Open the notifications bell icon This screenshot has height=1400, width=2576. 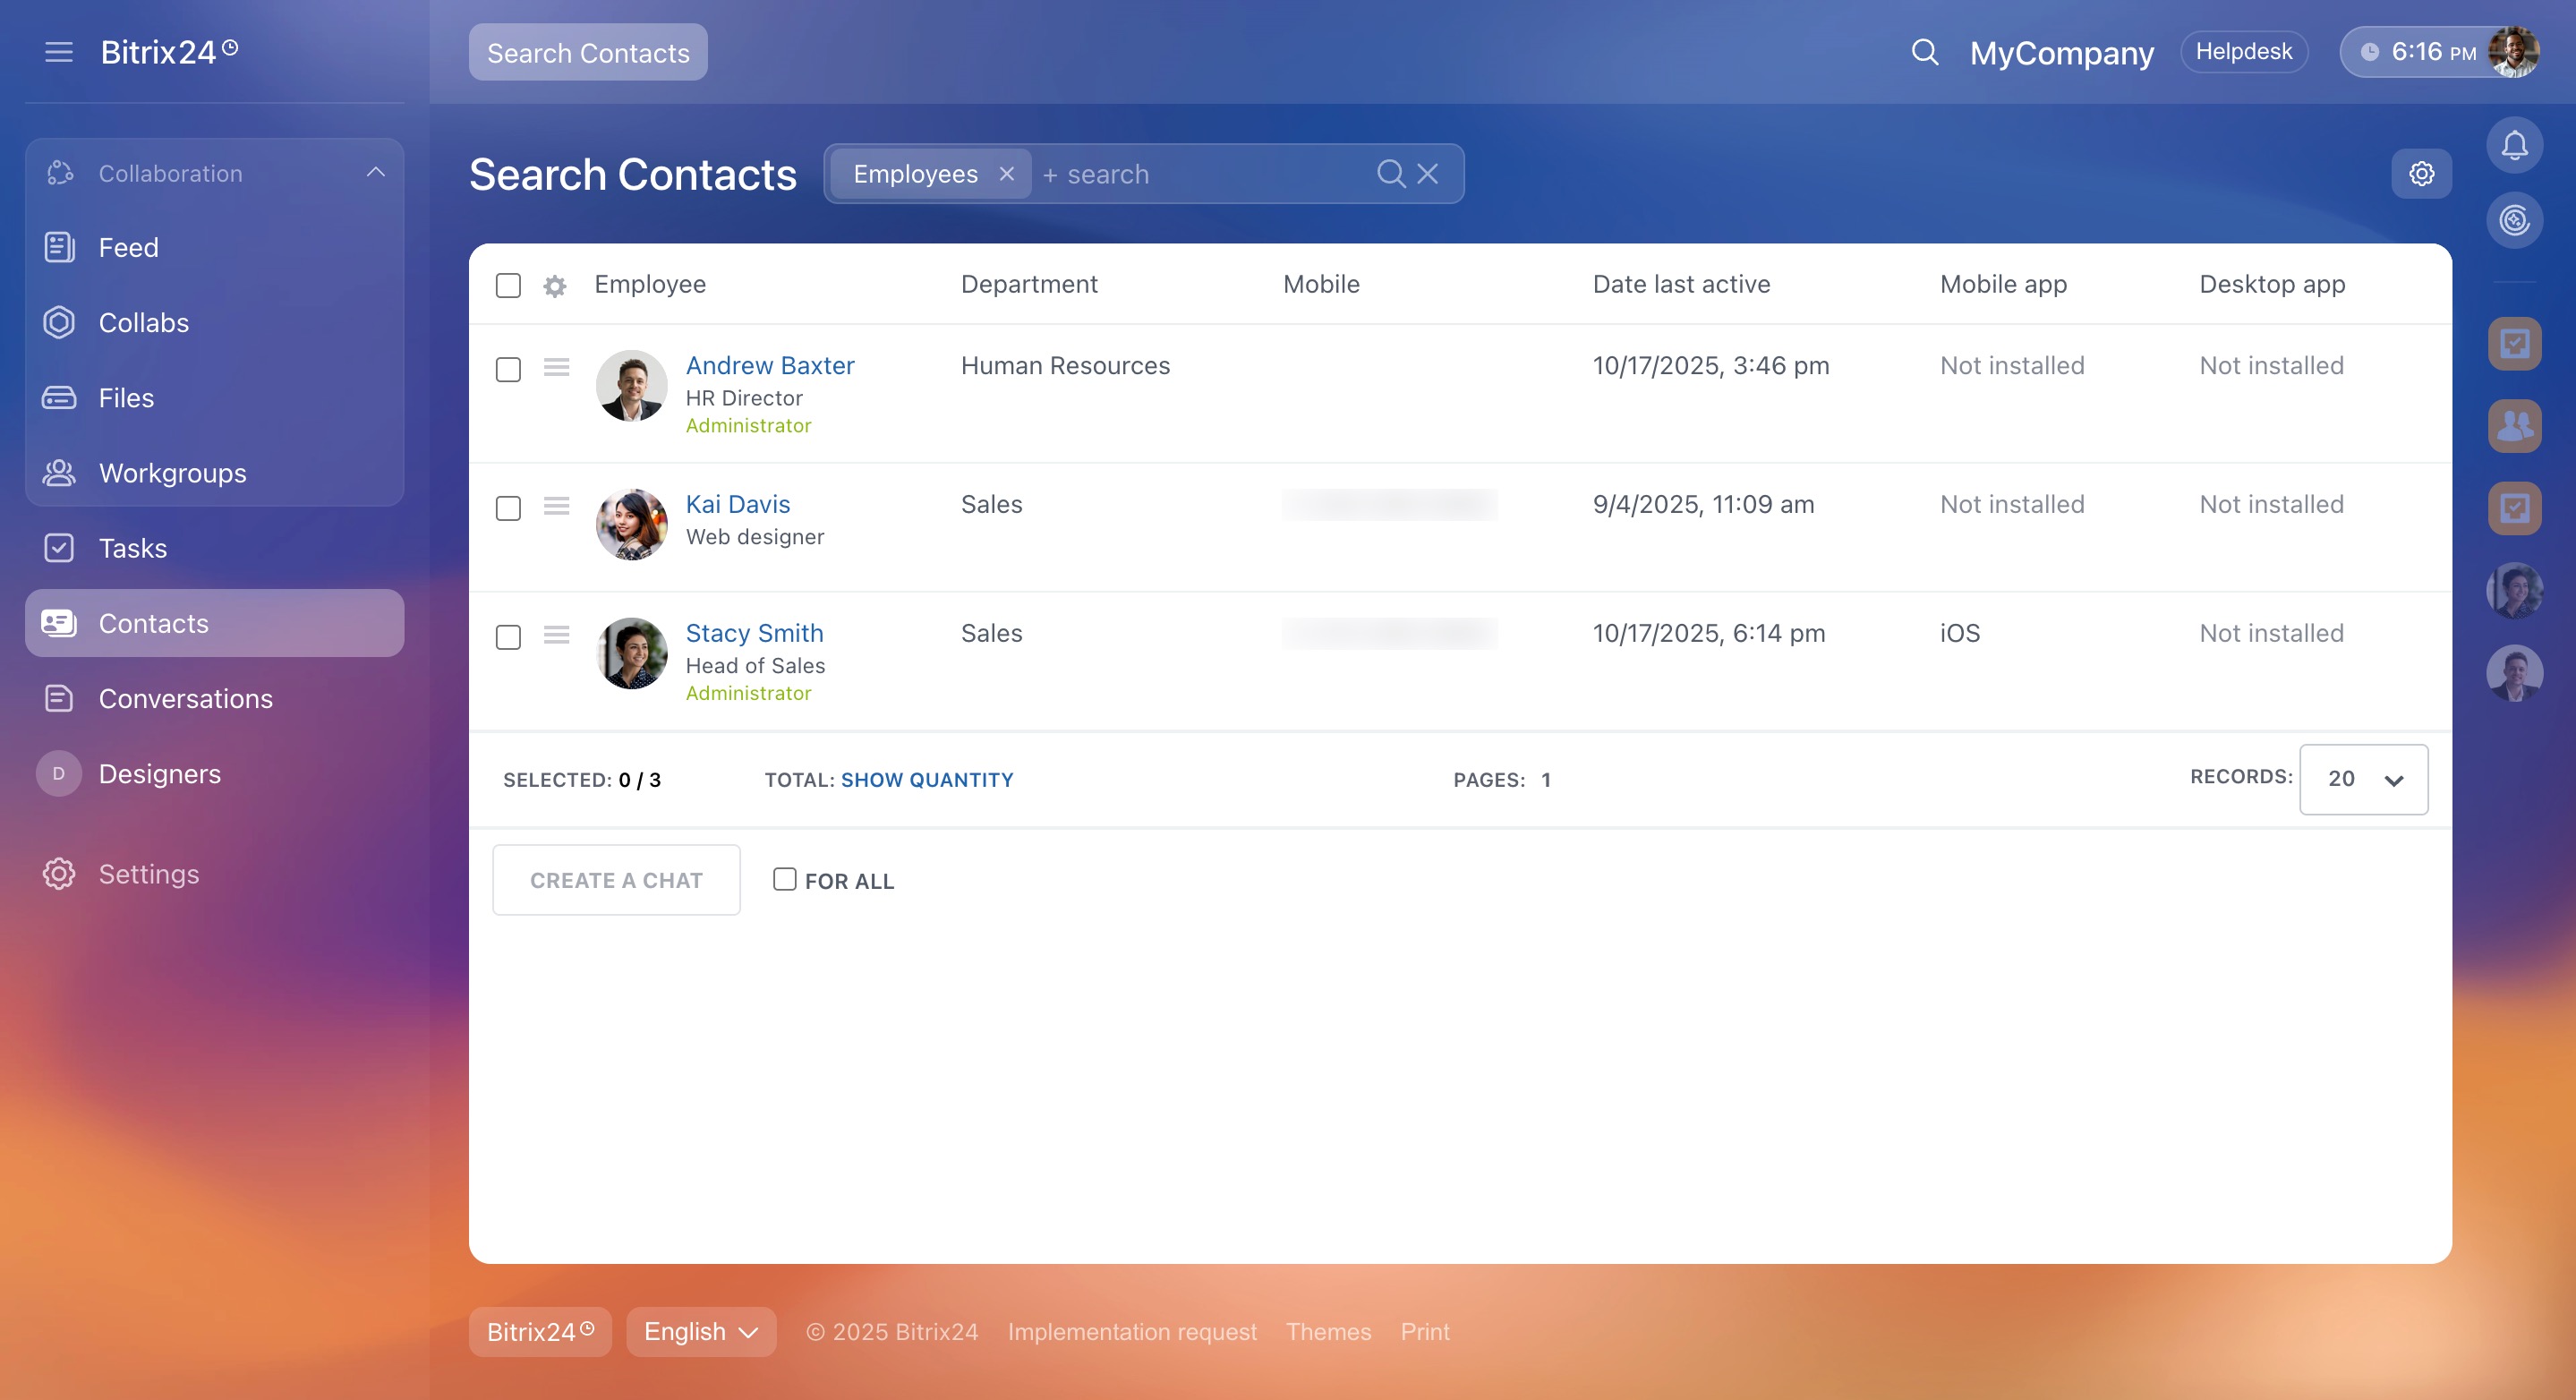point(2514,146)
